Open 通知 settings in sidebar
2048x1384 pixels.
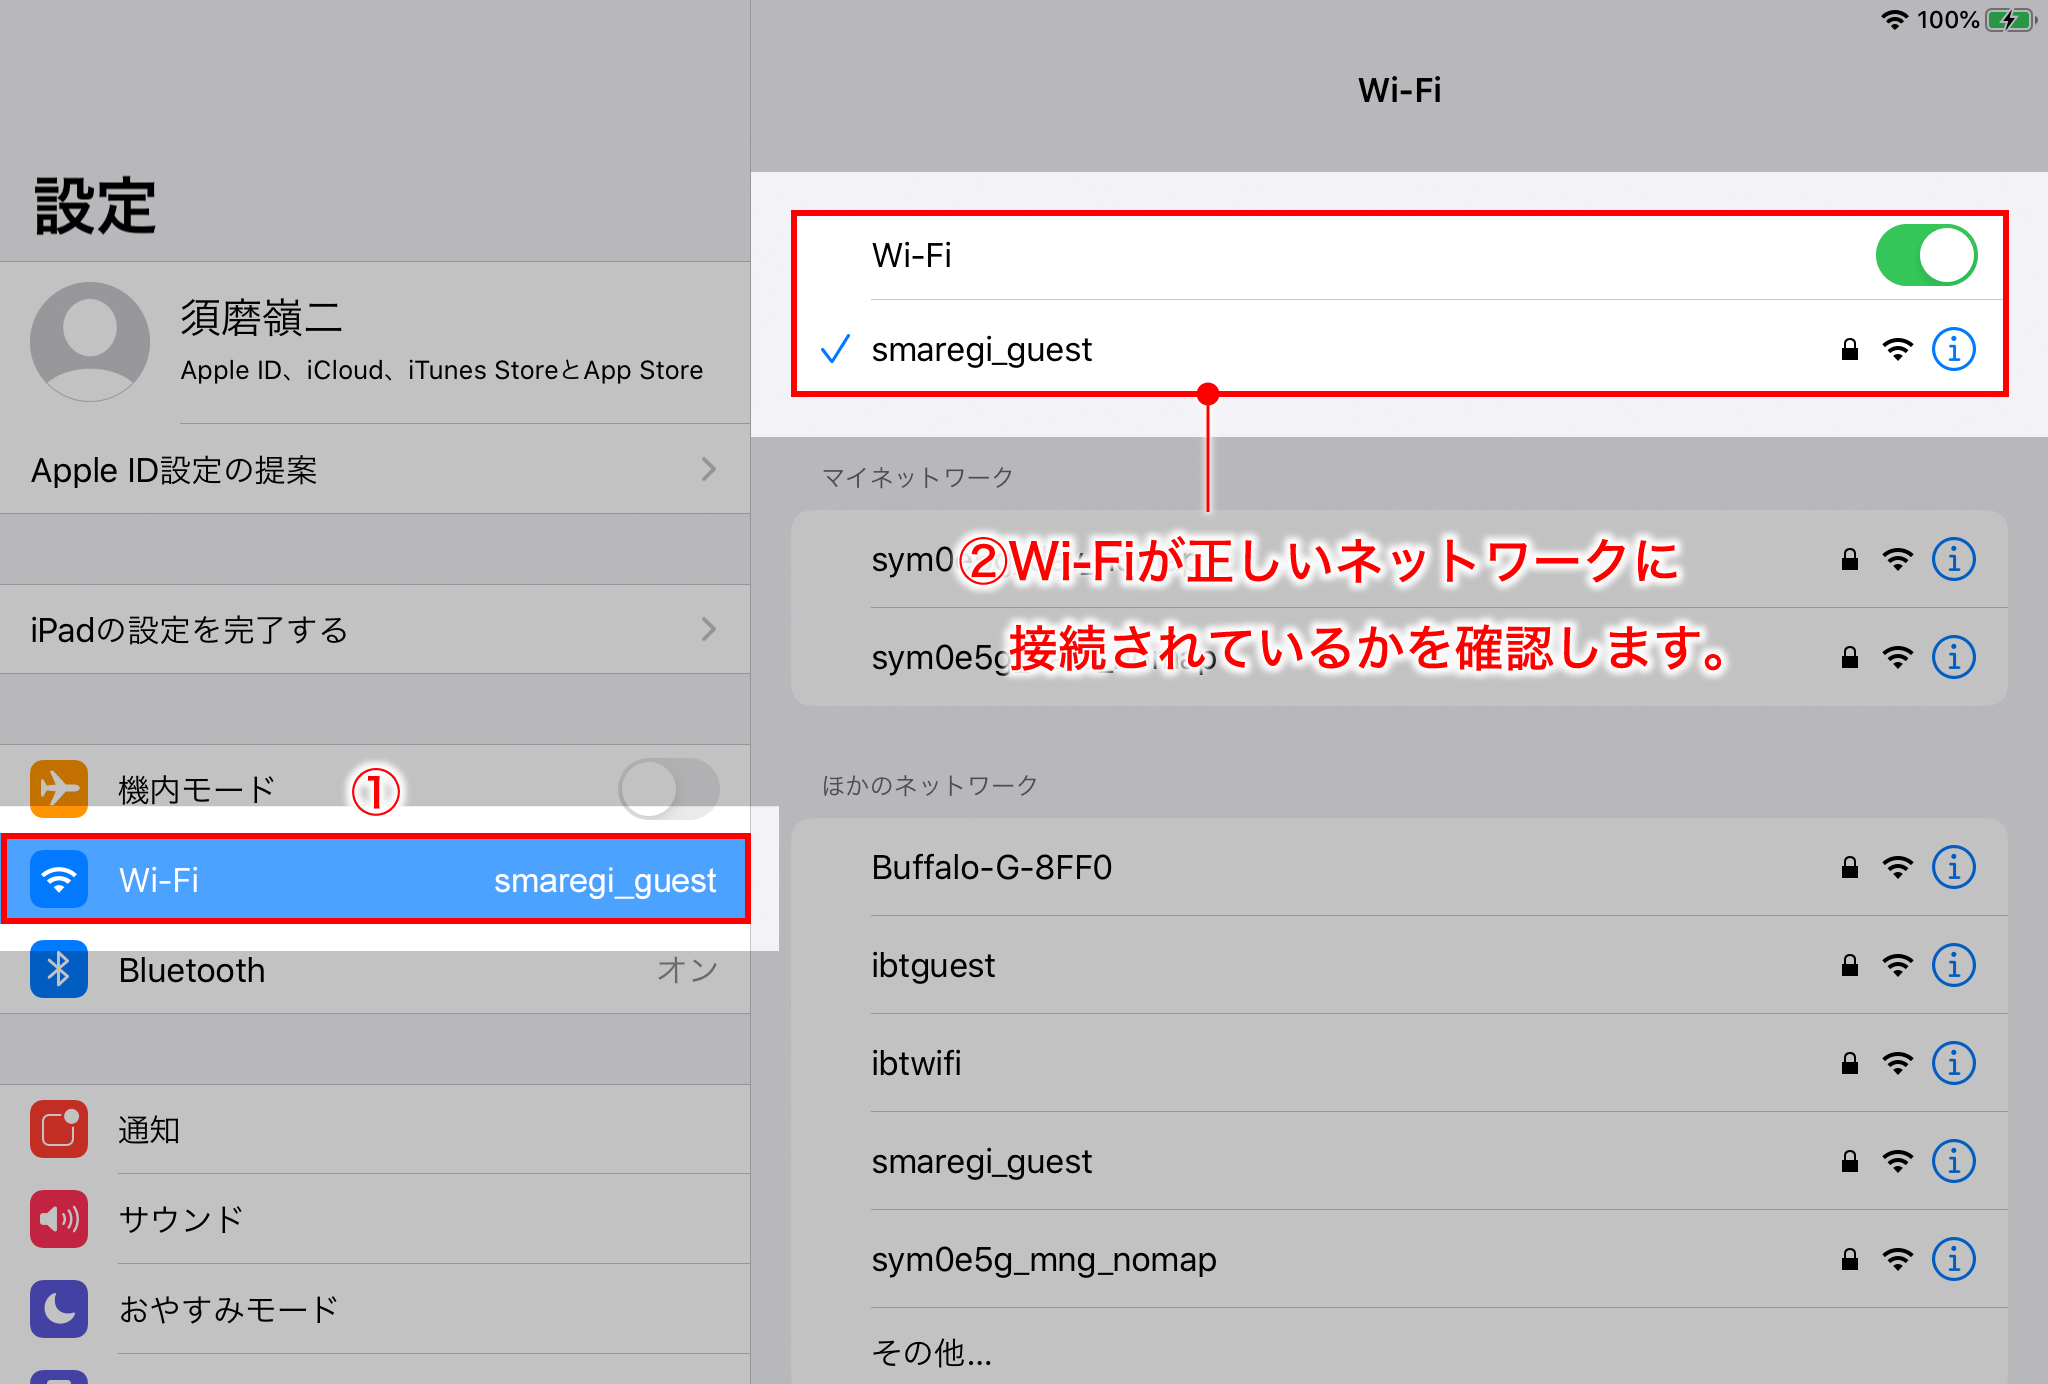click(375, 1129)
